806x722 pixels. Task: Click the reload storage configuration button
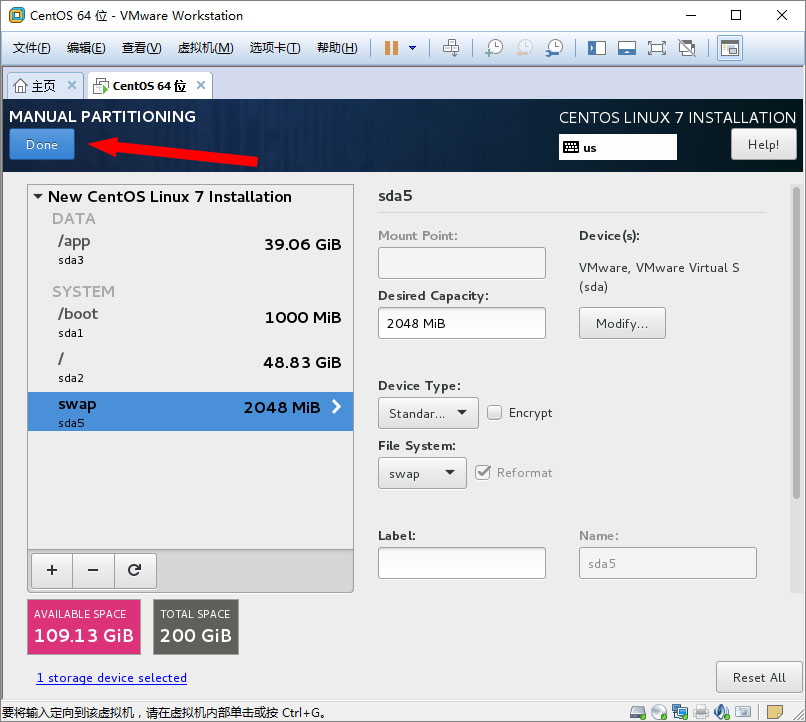(135, 570)
